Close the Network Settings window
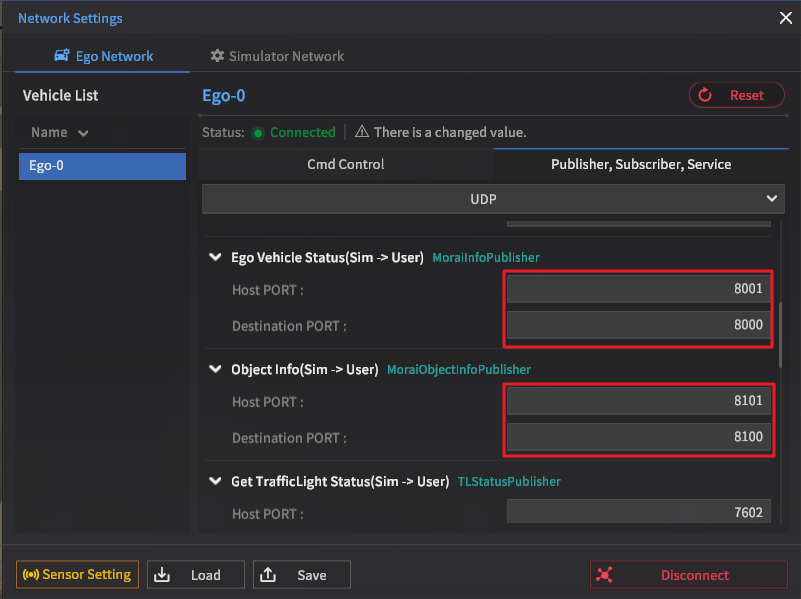Viewport: 801px width, 599px height. coord(784,17)
